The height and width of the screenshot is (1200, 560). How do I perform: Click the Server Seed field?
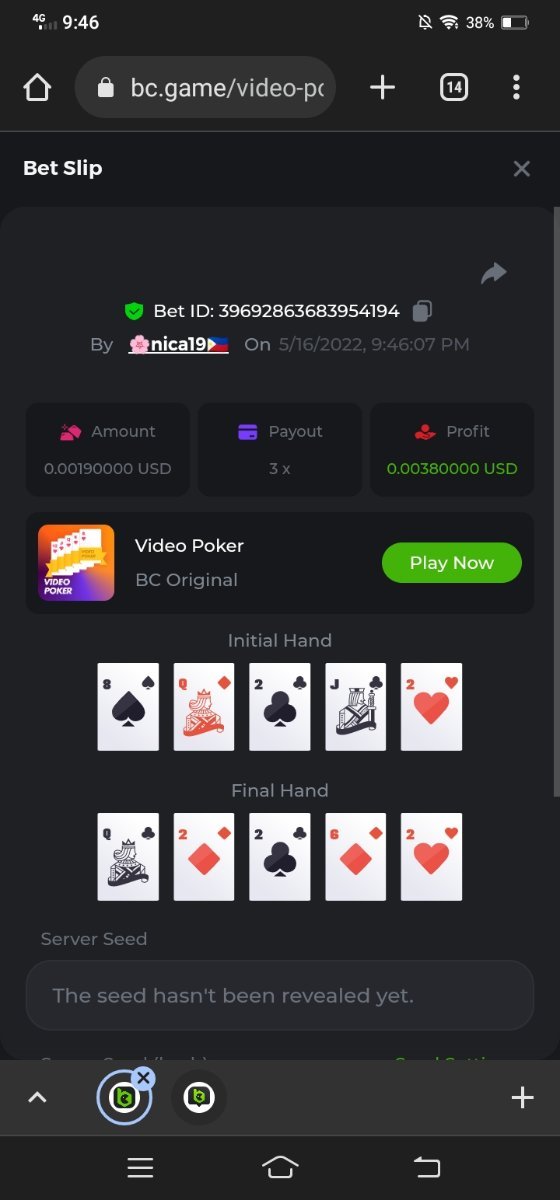[280, 996]
